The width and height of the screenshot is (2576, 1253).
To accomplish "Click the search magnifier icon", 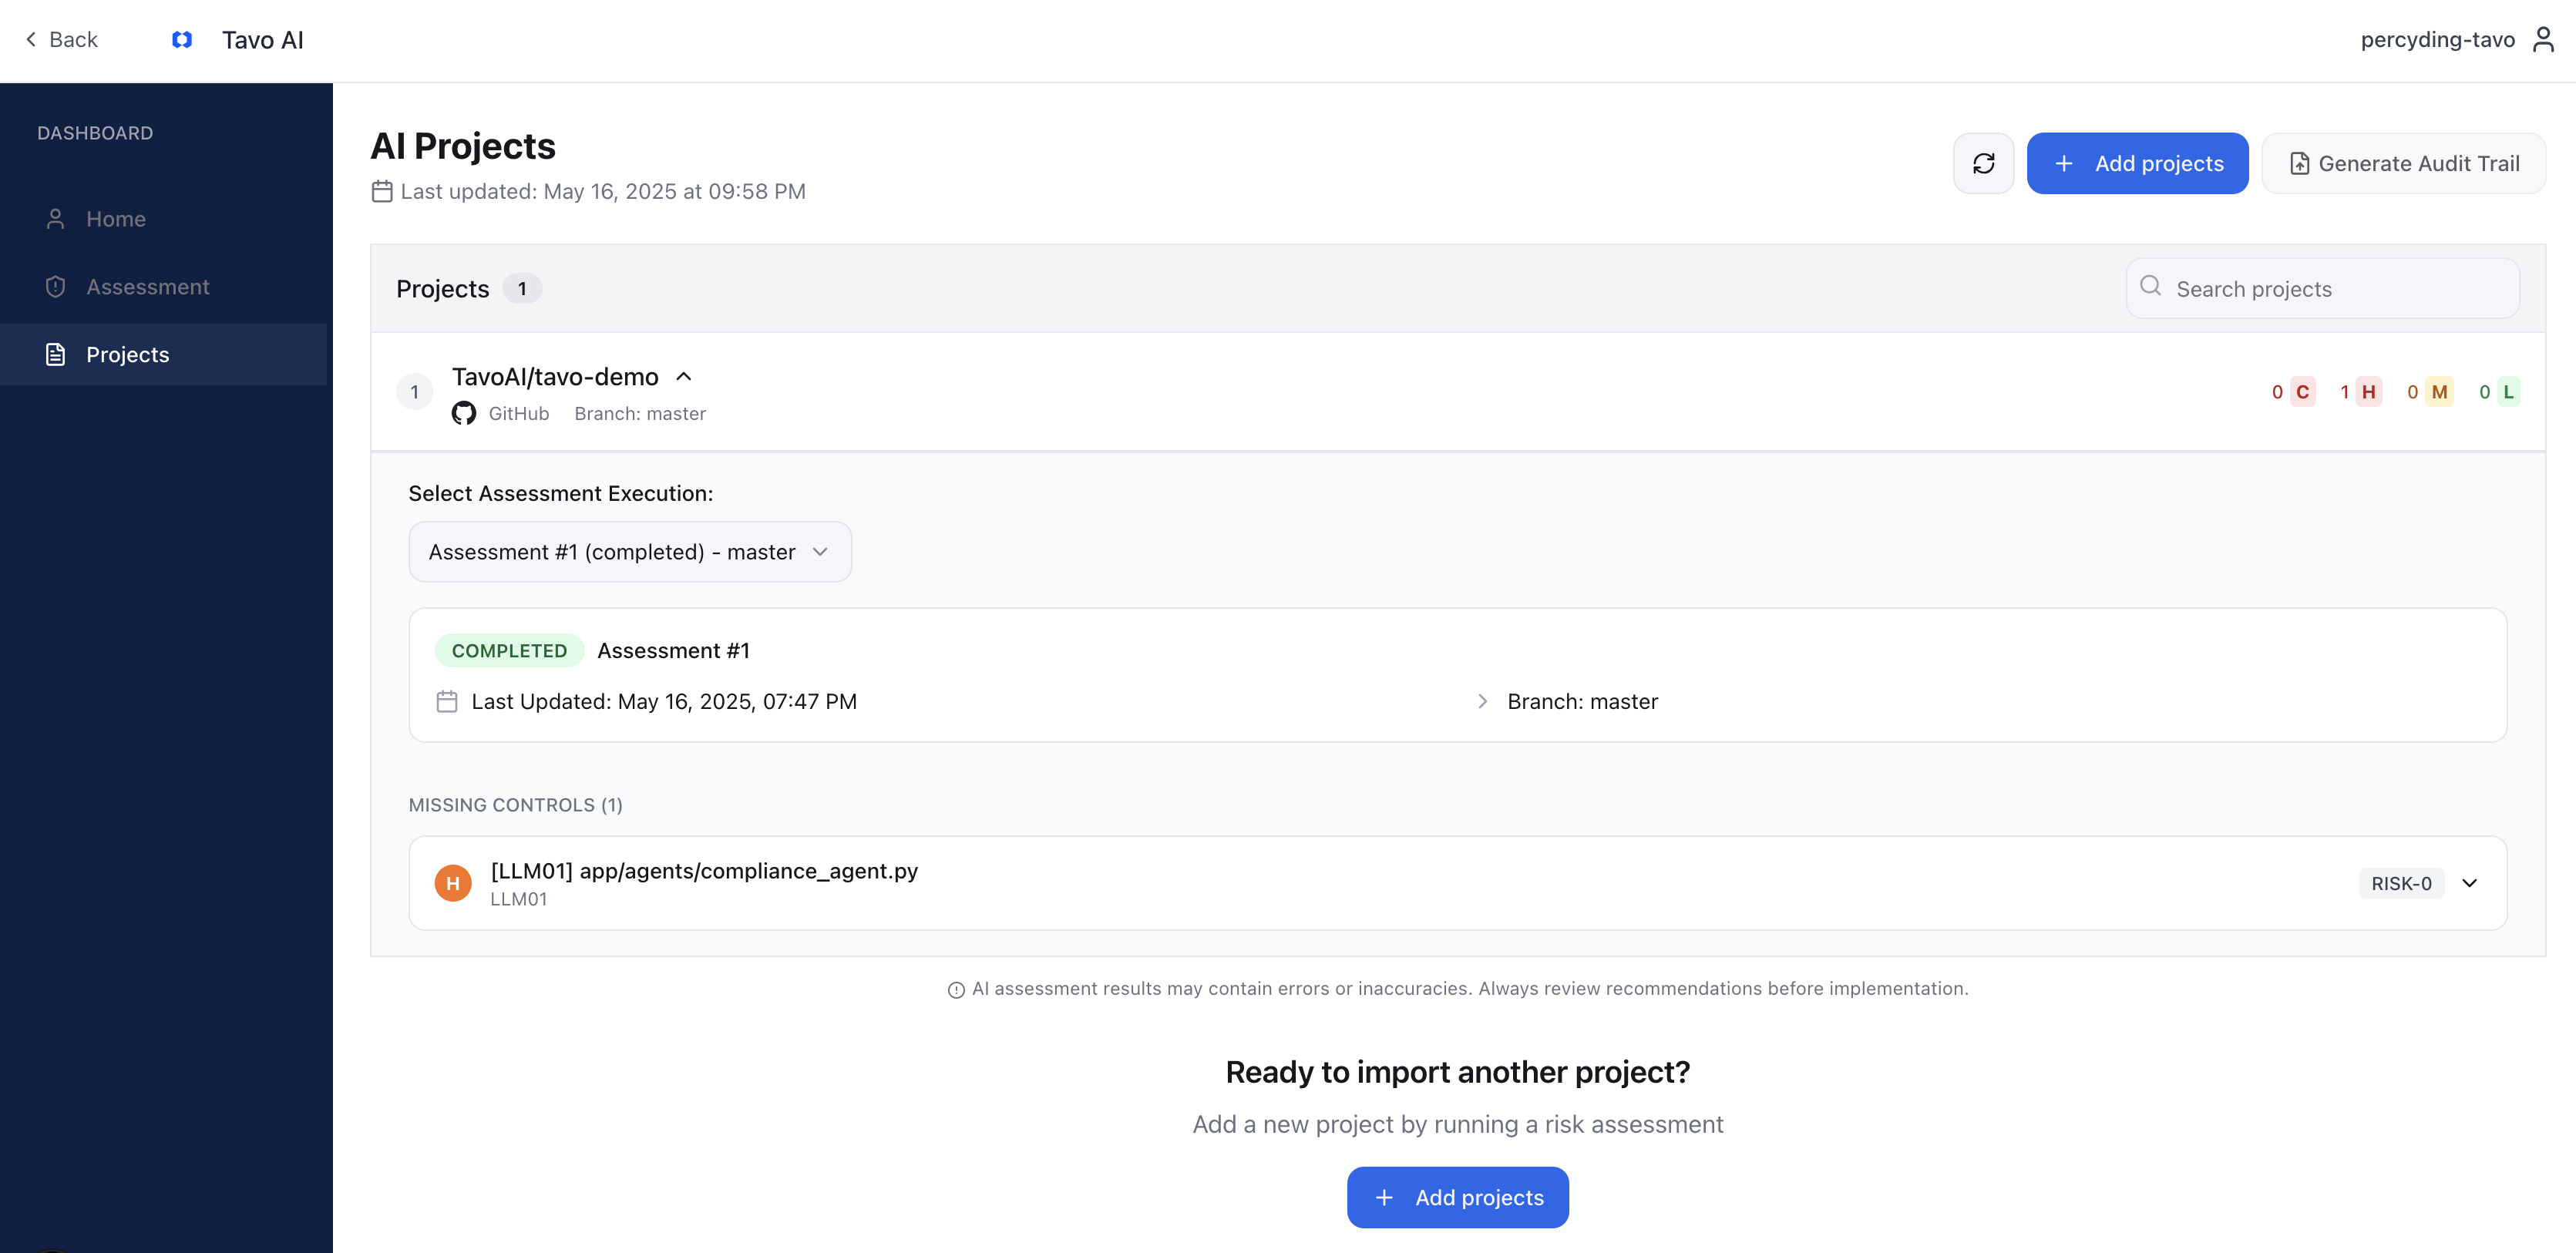I will (x=2150, y=287).
